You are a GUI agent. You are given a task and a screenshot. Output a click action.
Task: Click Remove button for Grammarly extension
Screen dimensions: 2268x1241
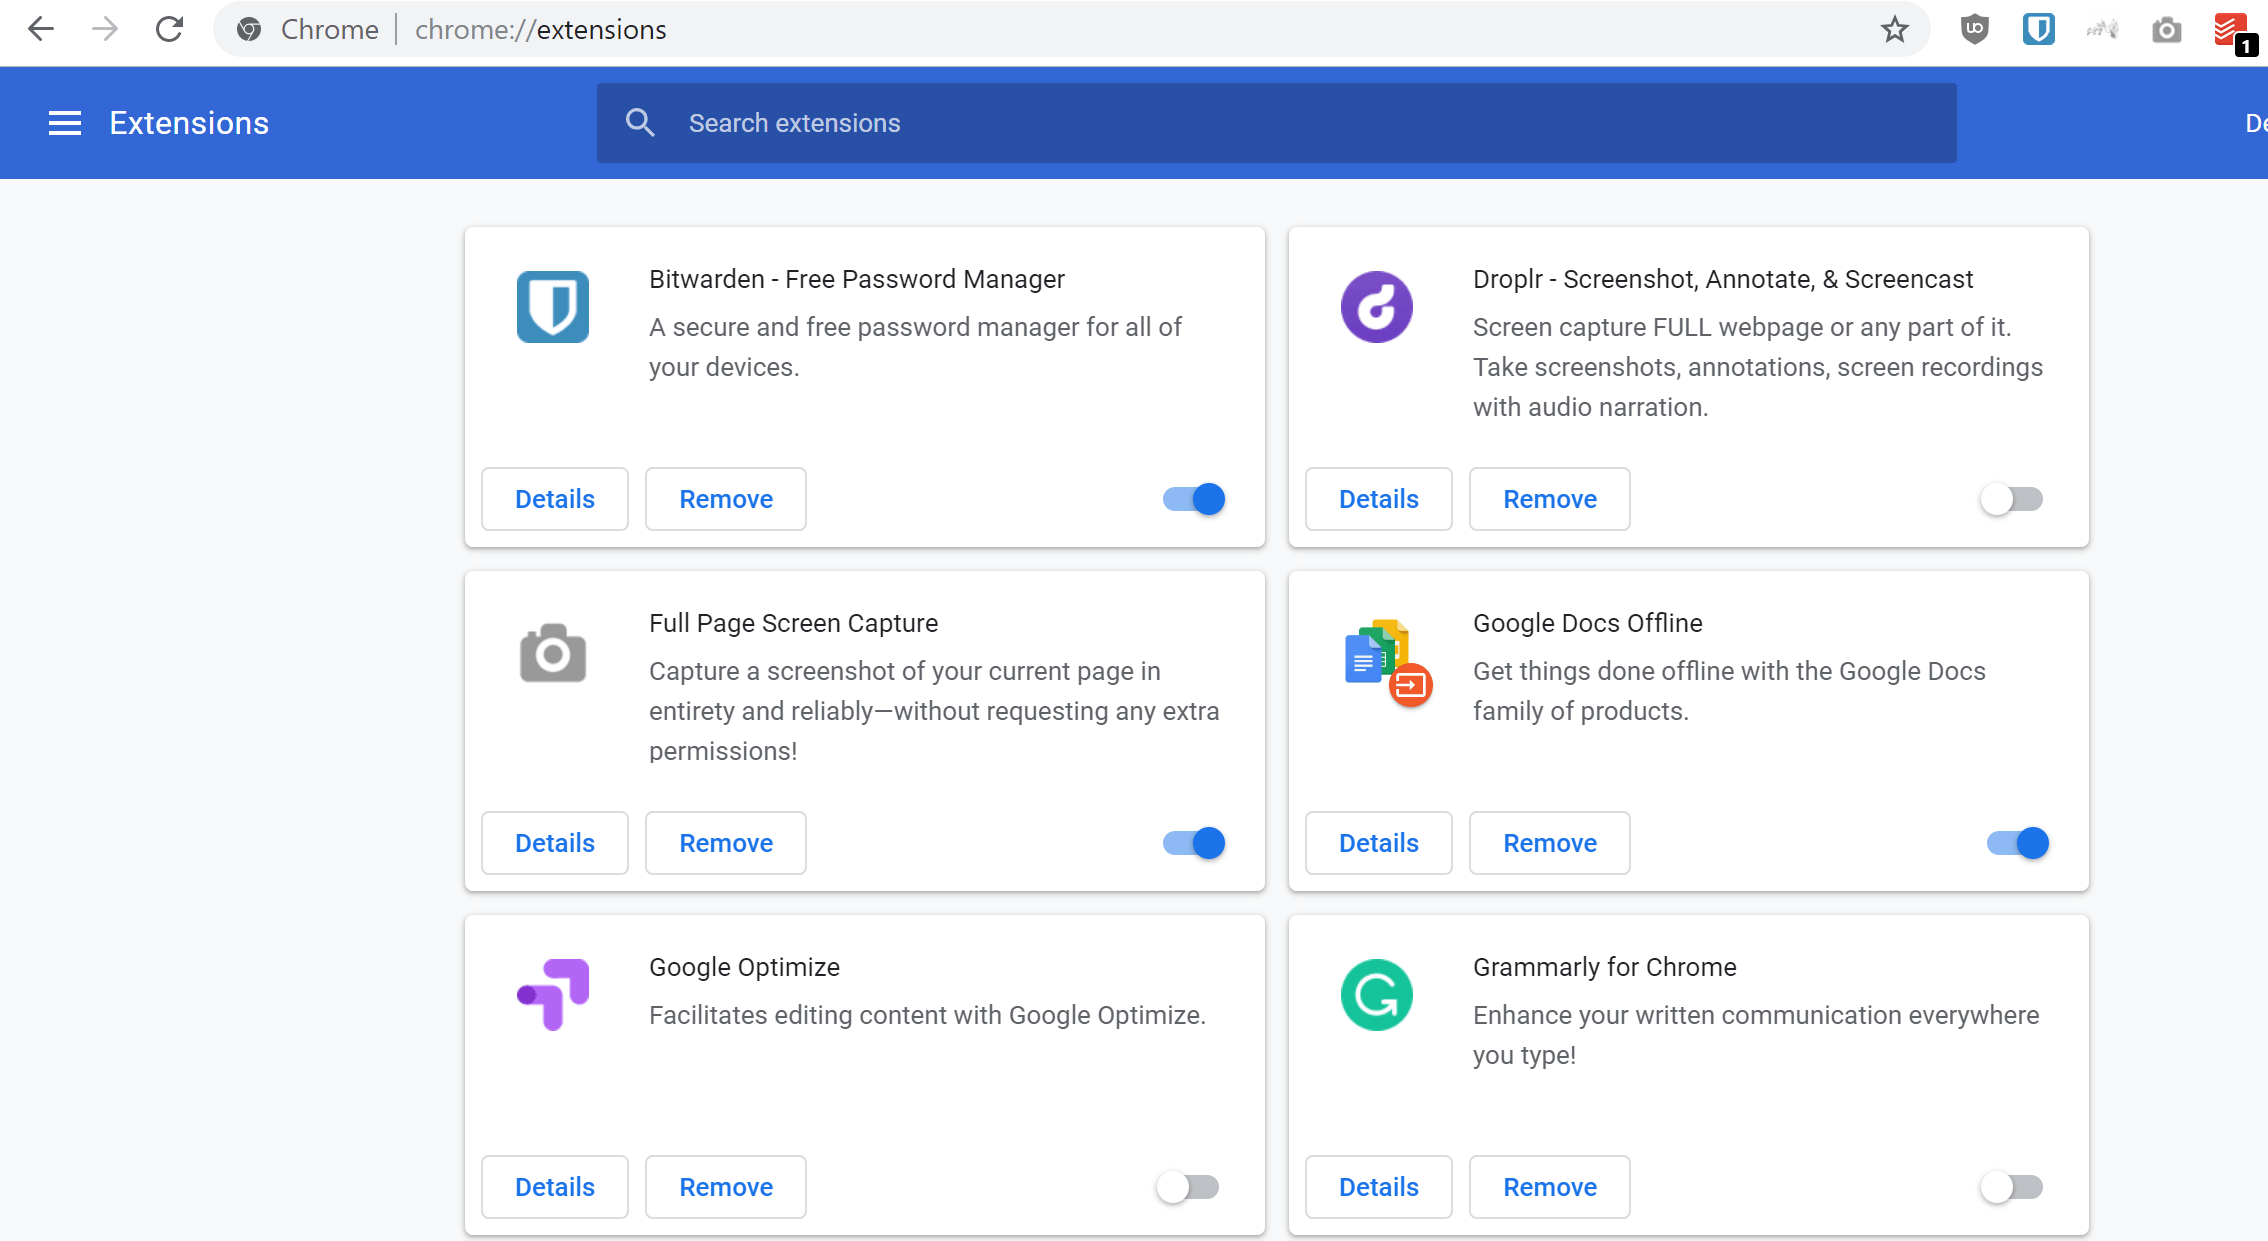coord(1550,1186)
